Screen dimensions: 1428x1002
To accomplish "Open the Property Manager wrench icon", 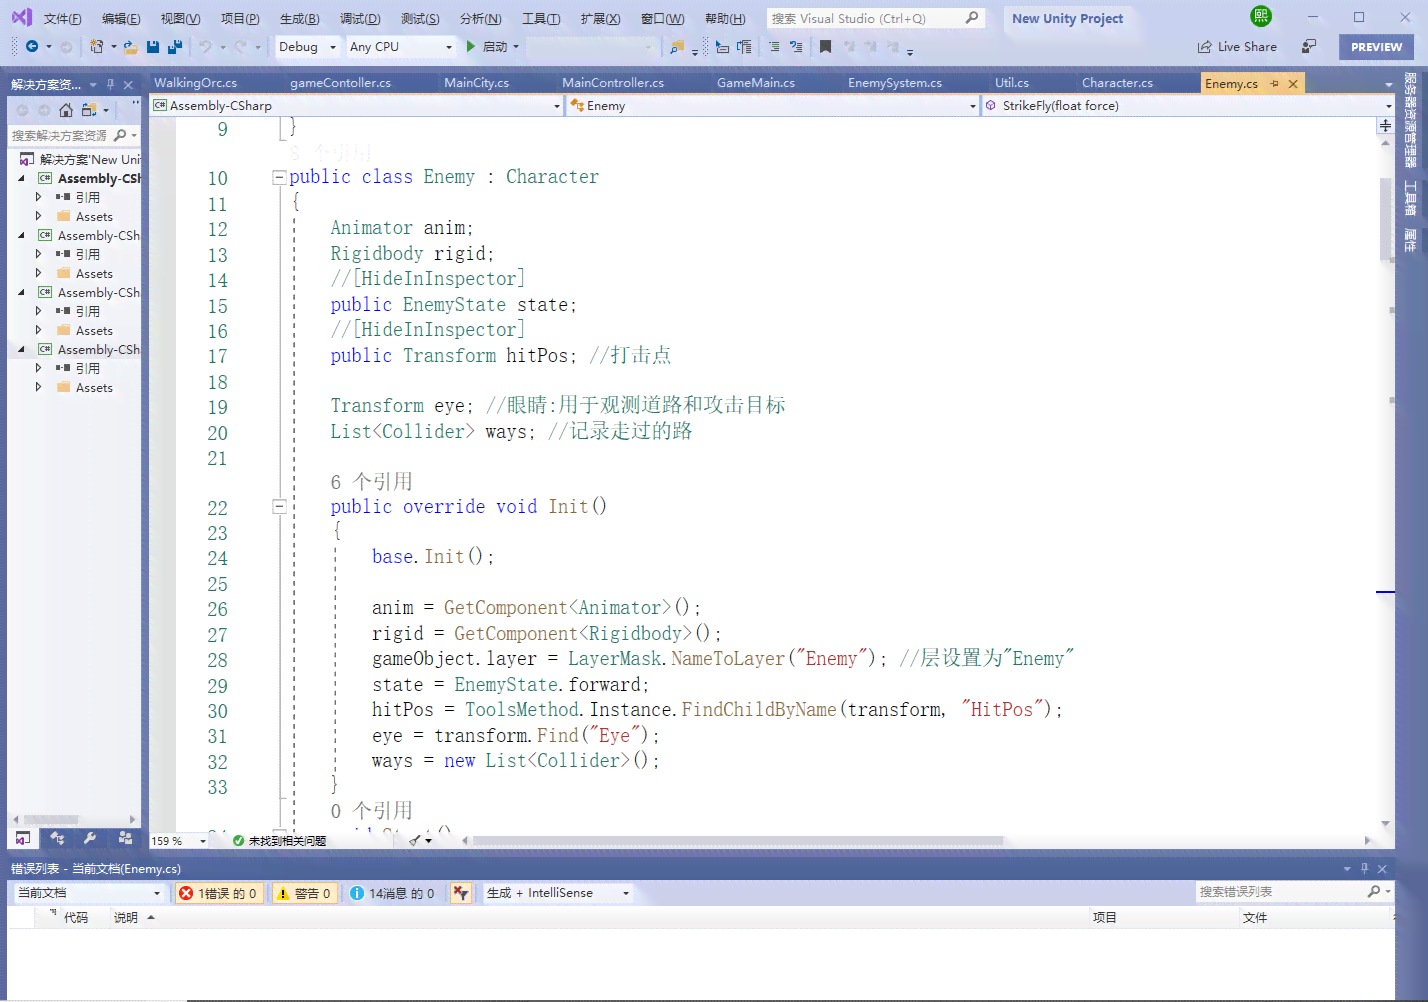I will (90, 838).
